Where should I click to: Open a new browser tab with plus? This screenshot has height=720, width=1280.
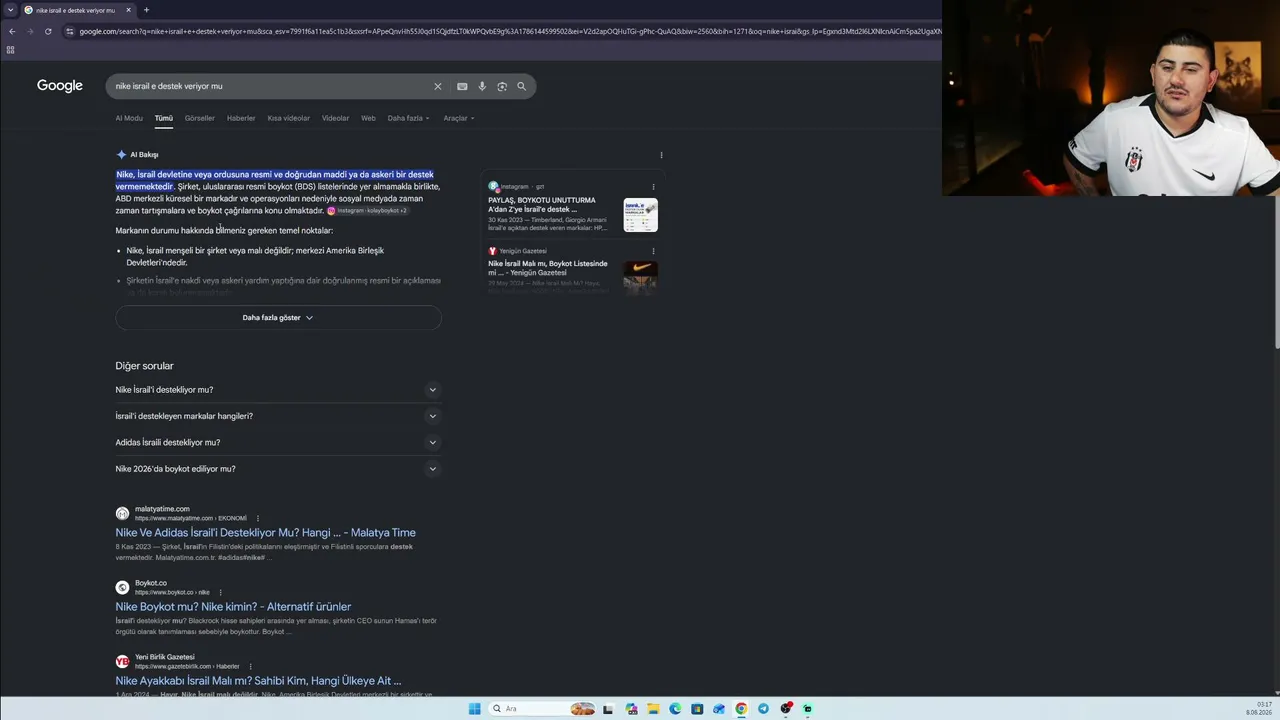(x=146, y=10)
